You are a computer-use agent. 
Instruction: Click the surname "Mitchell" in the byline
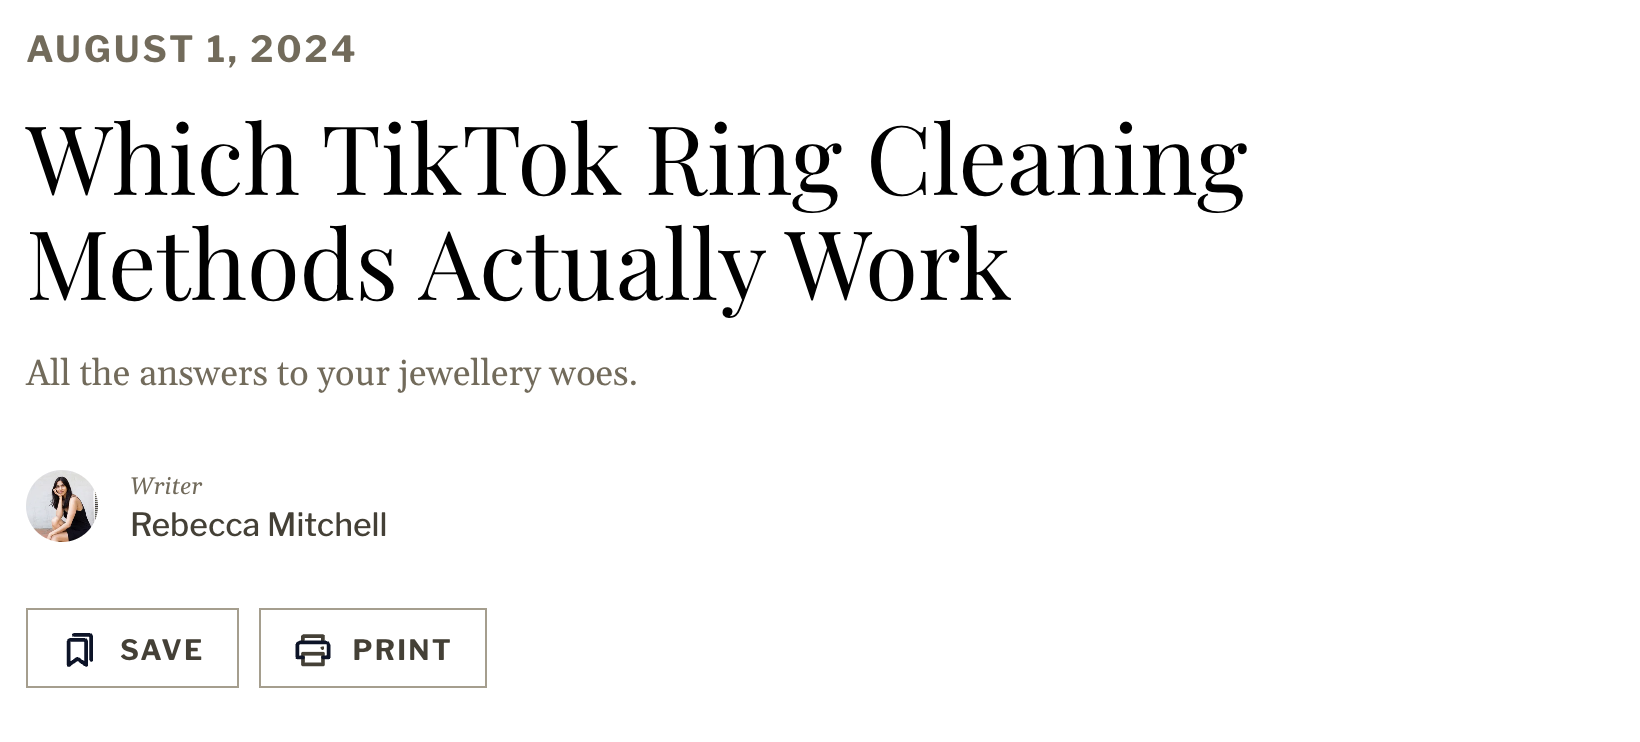point(327,525)
